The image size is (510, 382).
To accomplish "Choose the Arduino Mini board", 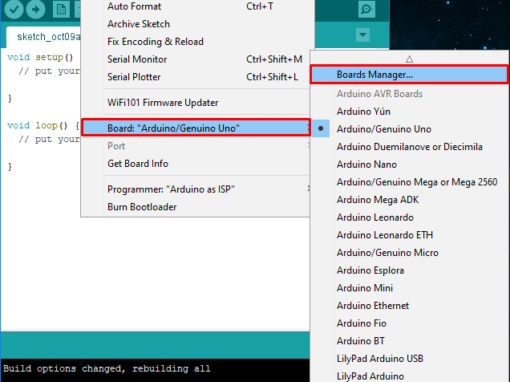I will pos(409,288).
